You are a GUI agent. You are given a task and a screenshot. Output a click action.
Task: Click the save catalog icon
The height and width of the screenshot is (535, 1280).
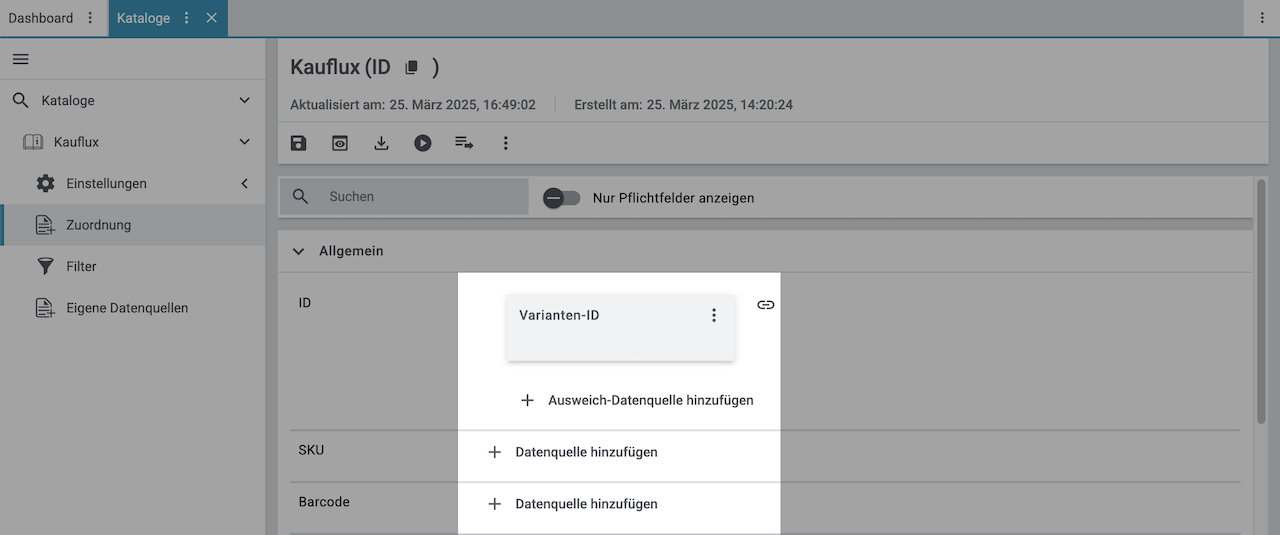[298, 143]
